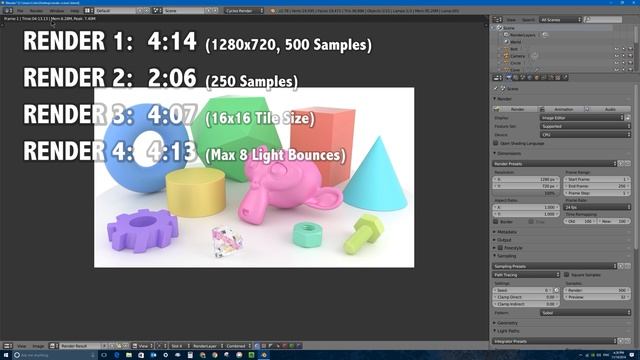
Task: Click the Blender icon on the taskbar
Action: 264,355
